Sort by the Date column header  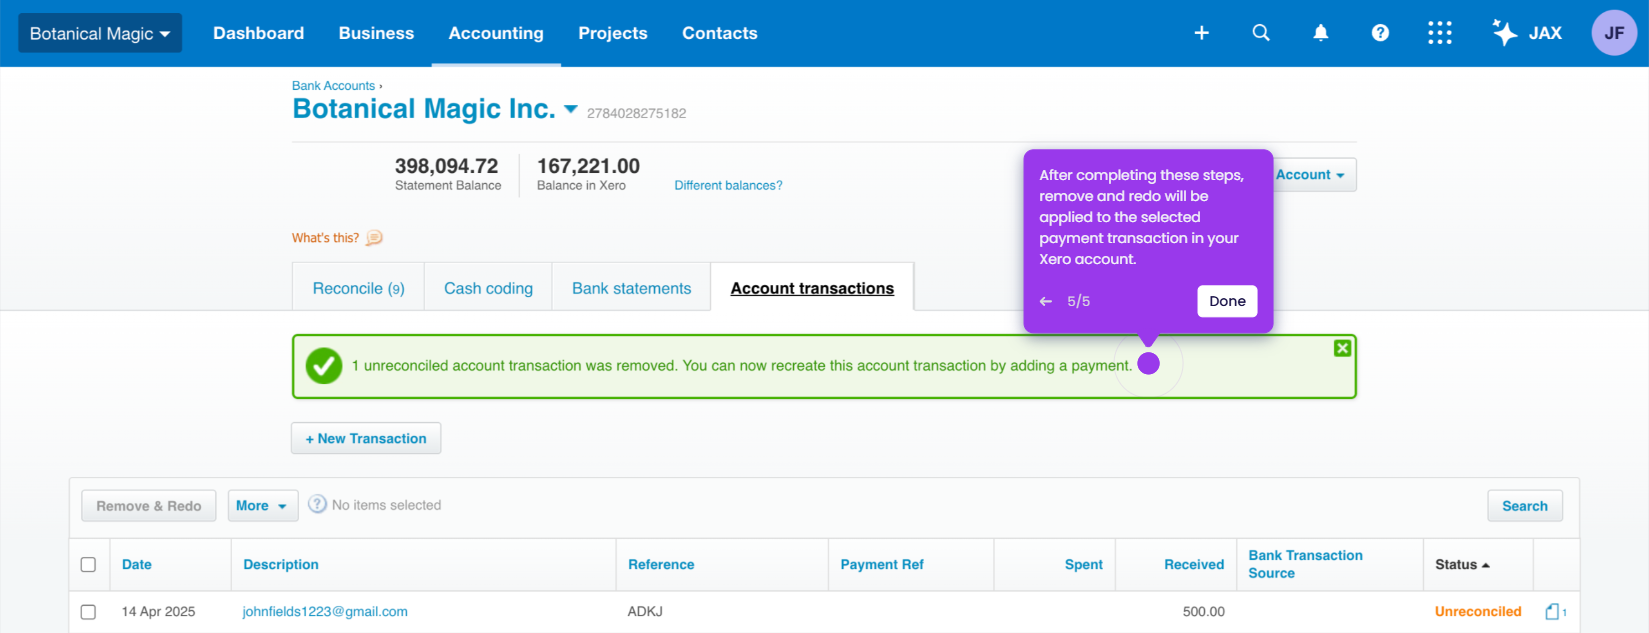pyautogui.click(x=137, y=565)
